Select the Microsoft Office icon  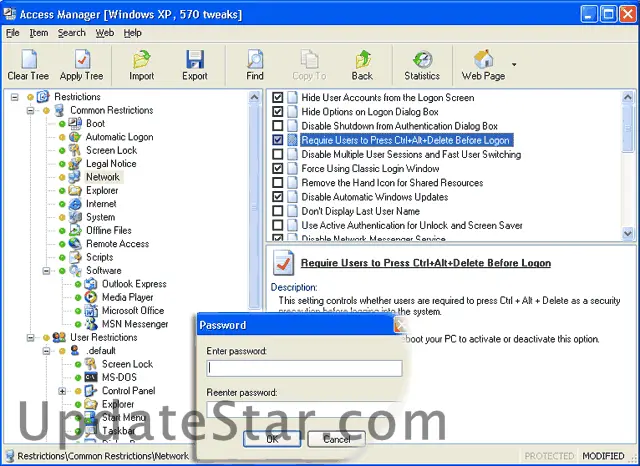tap(91, 311)
